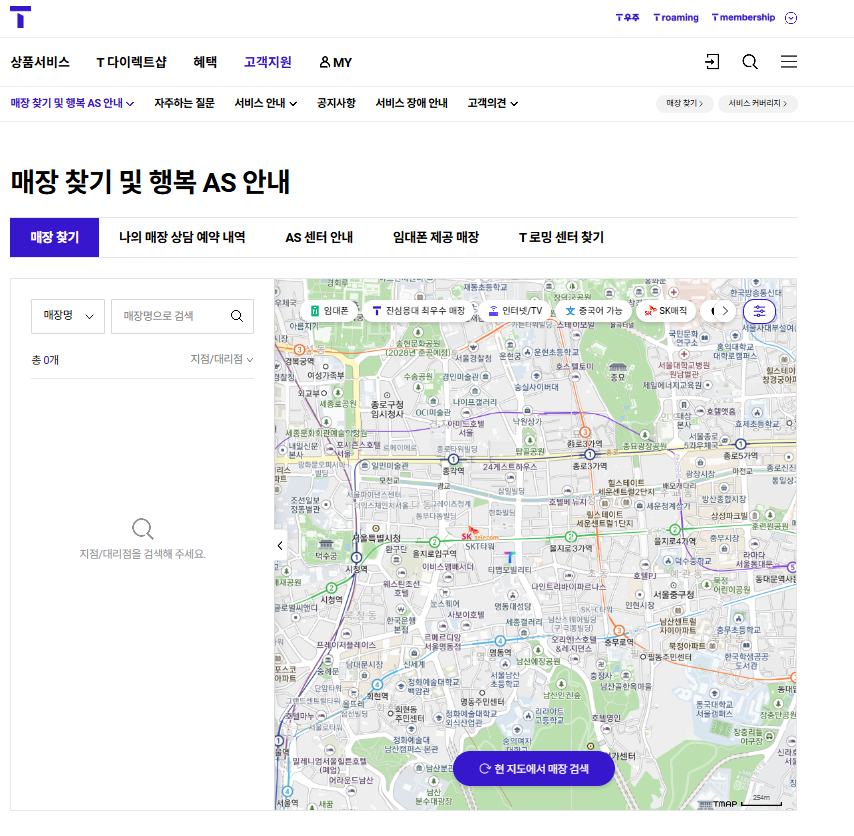Open the 고객지원 main menu

click(x=268, y=62)
